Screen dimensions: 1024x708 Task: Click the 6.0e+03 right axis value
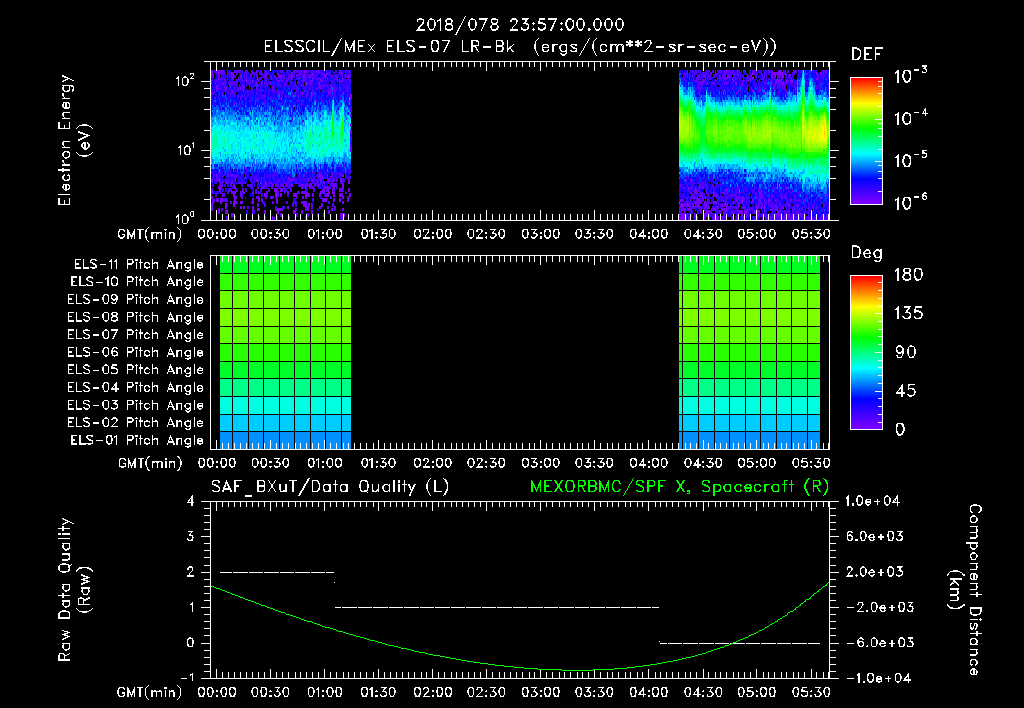click(x=874, y=536)
